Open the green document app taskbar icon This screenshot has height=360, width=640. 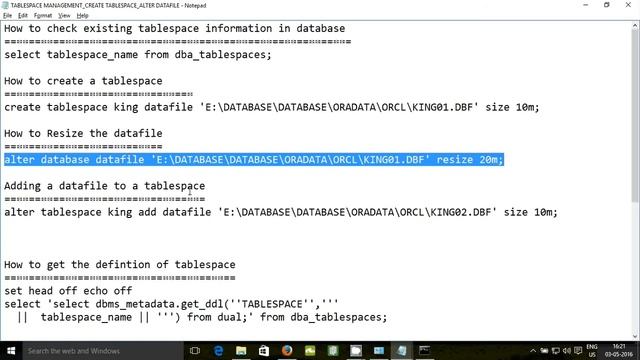[333, 351]
